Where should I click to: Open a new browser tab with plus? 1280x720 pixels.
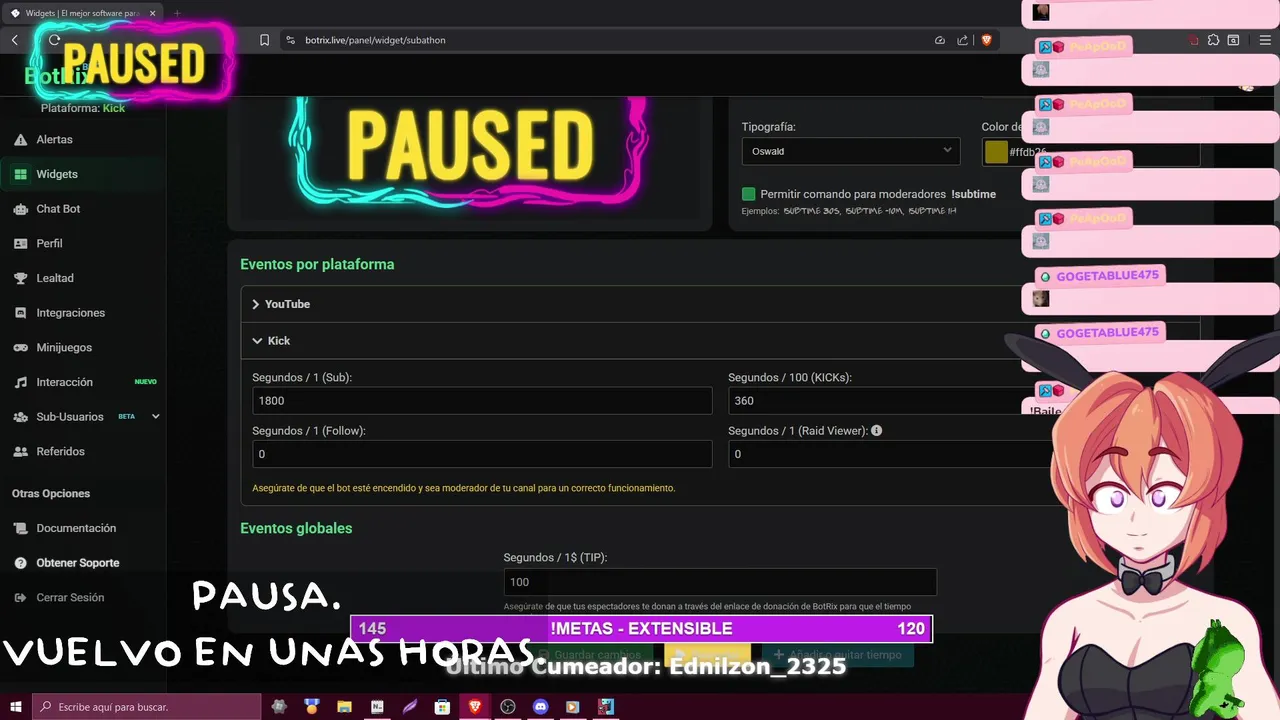pos(177,13)
